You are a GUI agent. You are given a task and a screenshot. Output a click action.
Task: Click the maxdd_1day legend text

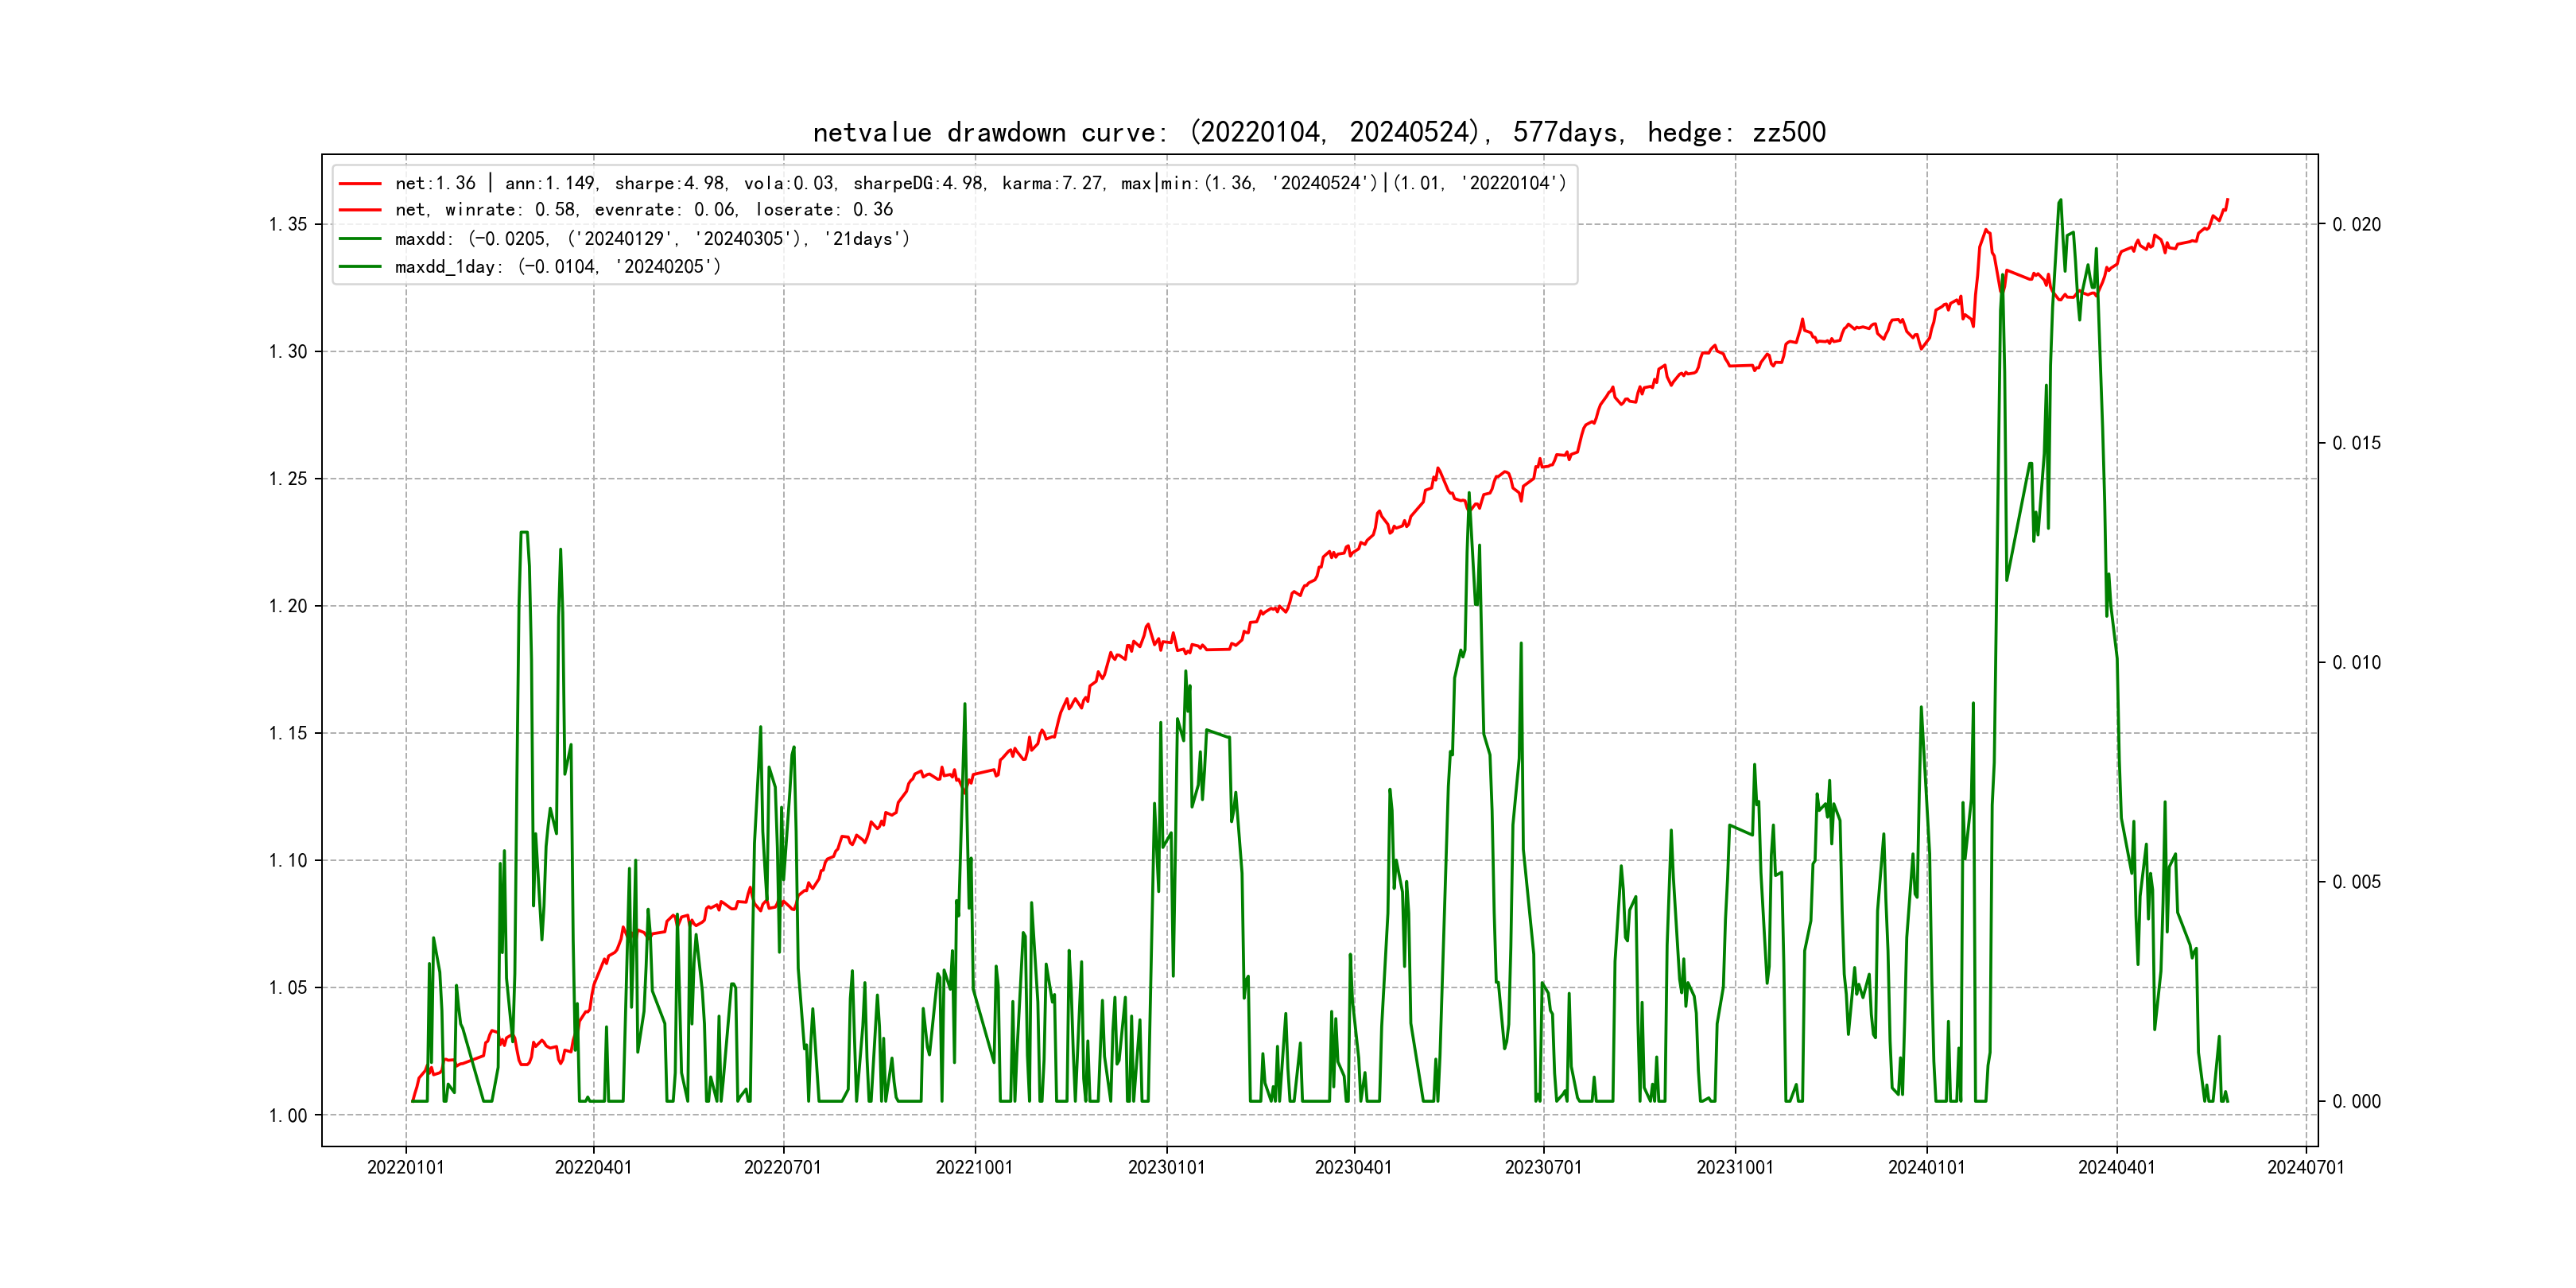557,267
